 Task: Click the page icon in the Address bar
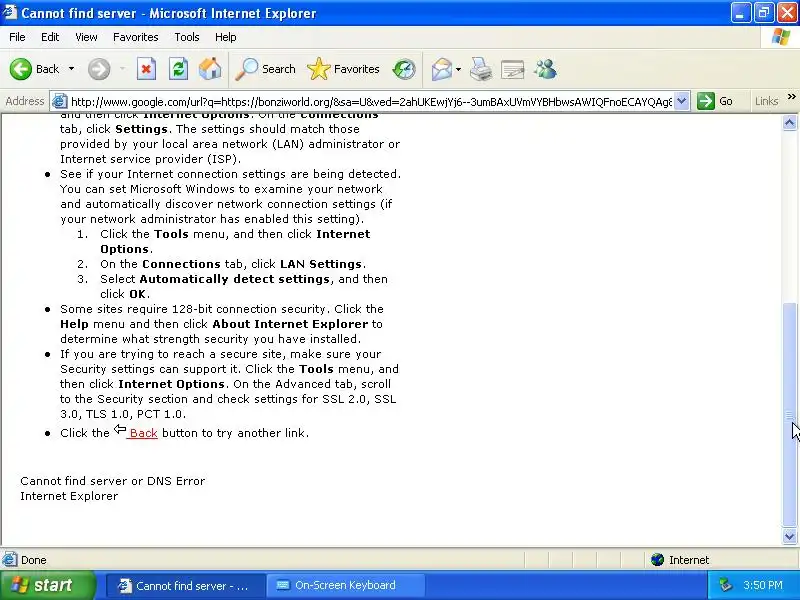60,101
